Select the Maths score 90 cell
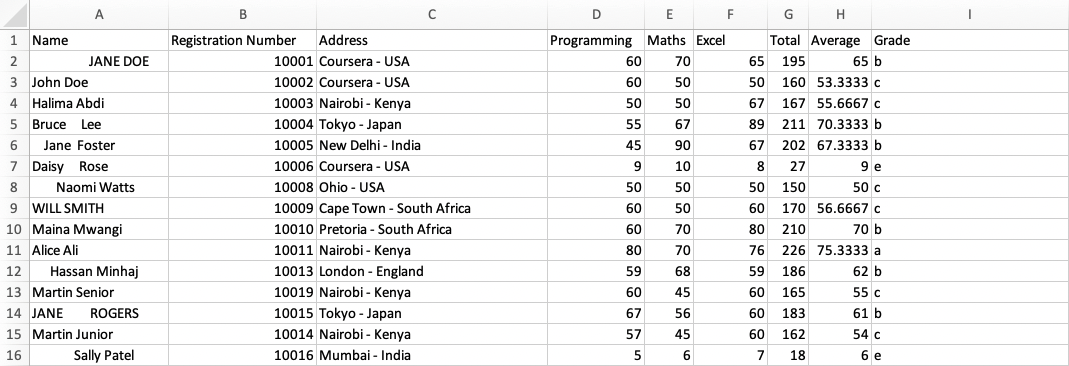Image resolution: width=1069 pixels, height=366 pixels. click(669, 145)
